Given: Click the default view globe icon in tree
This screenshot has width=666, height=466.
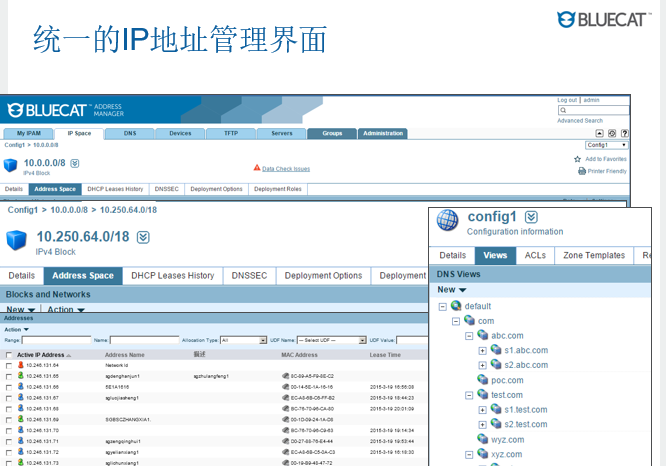Looking at the screenshot, I should point(456,306).
